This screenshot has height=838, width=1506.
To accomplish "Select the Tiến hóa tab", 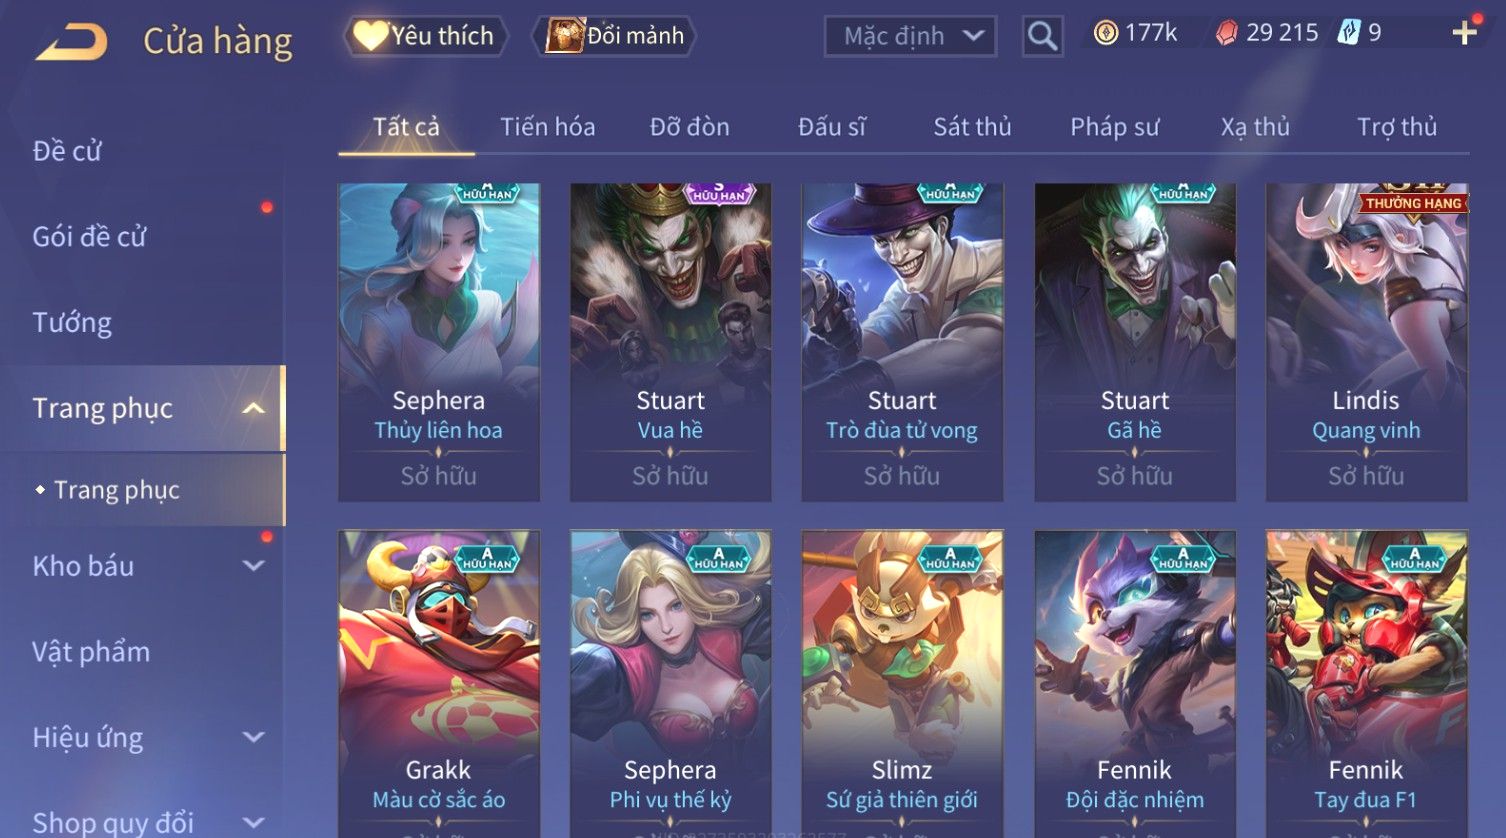I will tap(547, 127).
